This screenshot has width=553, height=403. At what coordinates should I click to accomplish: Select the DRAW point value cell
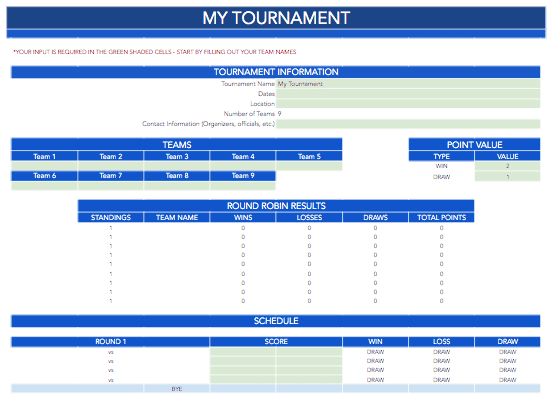[507, 177]
